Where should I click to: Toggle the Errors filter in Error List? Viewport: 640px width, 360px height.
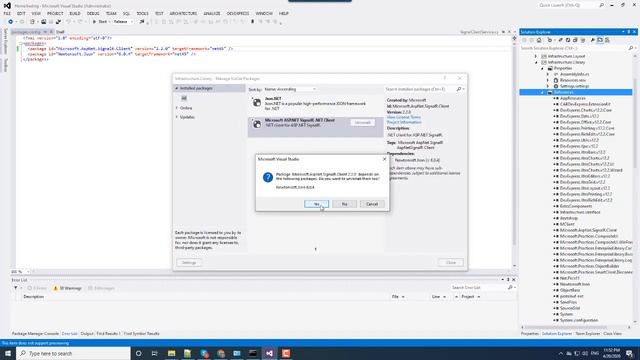(37, 288)
